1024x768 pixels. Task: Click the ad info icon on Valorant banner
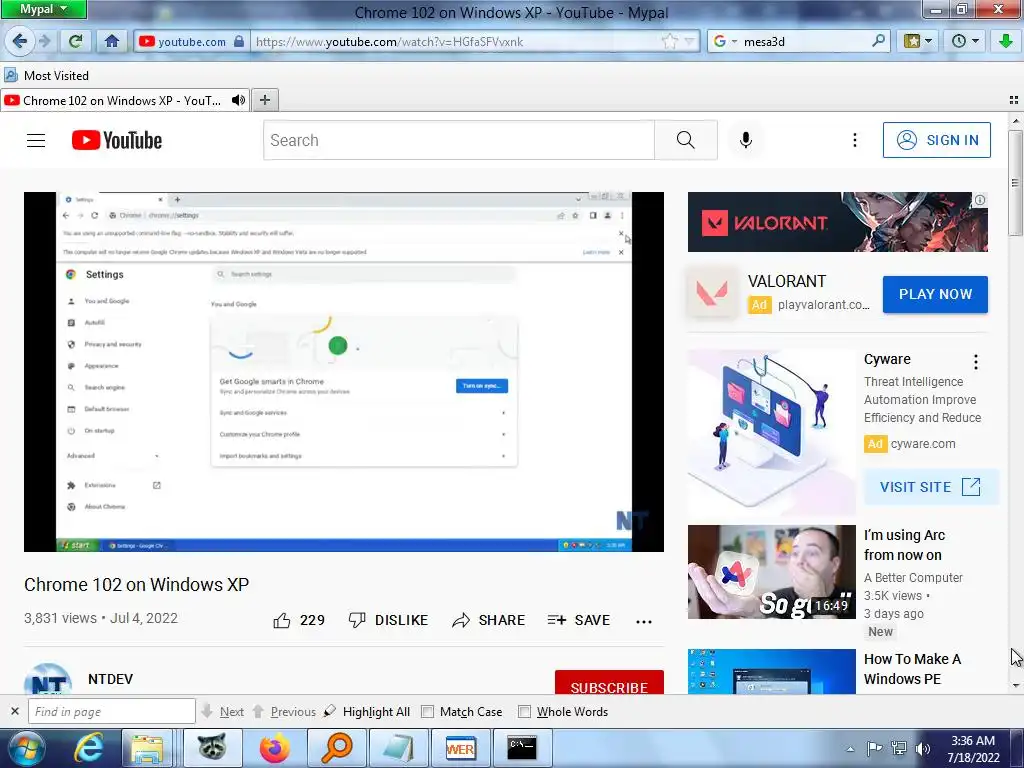pos(980,200)
